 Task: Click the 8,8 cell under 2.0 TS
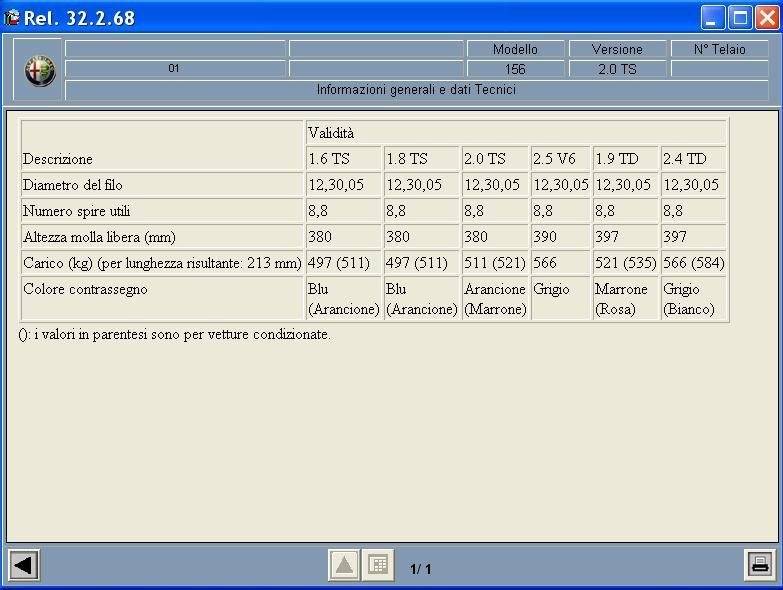point(495,211)
